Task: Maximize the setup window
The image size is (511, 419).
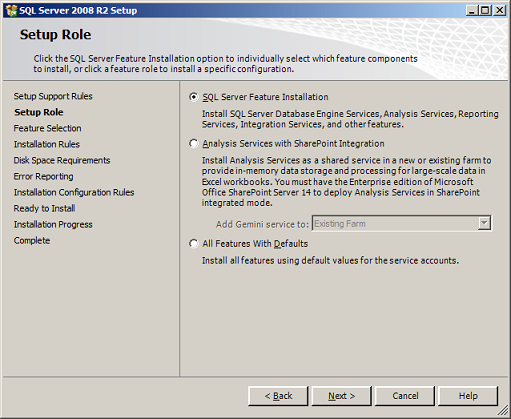Action: pyautogui.click(x=485, y=11)
